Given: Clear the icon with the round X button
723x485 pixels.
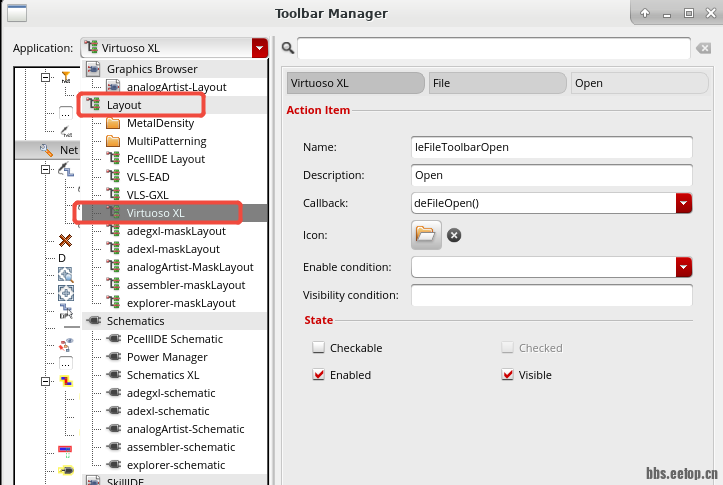Looking at the screenshot, I should click(453, 235).
